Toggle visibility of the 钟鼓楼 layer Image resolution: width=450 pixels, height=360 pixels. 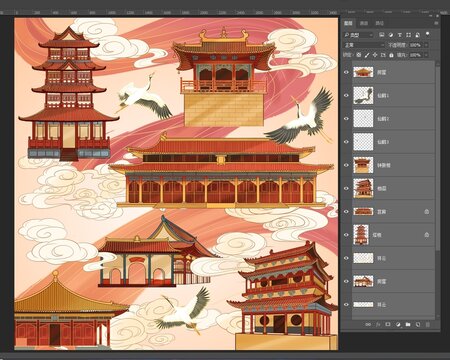click(346, 165)
